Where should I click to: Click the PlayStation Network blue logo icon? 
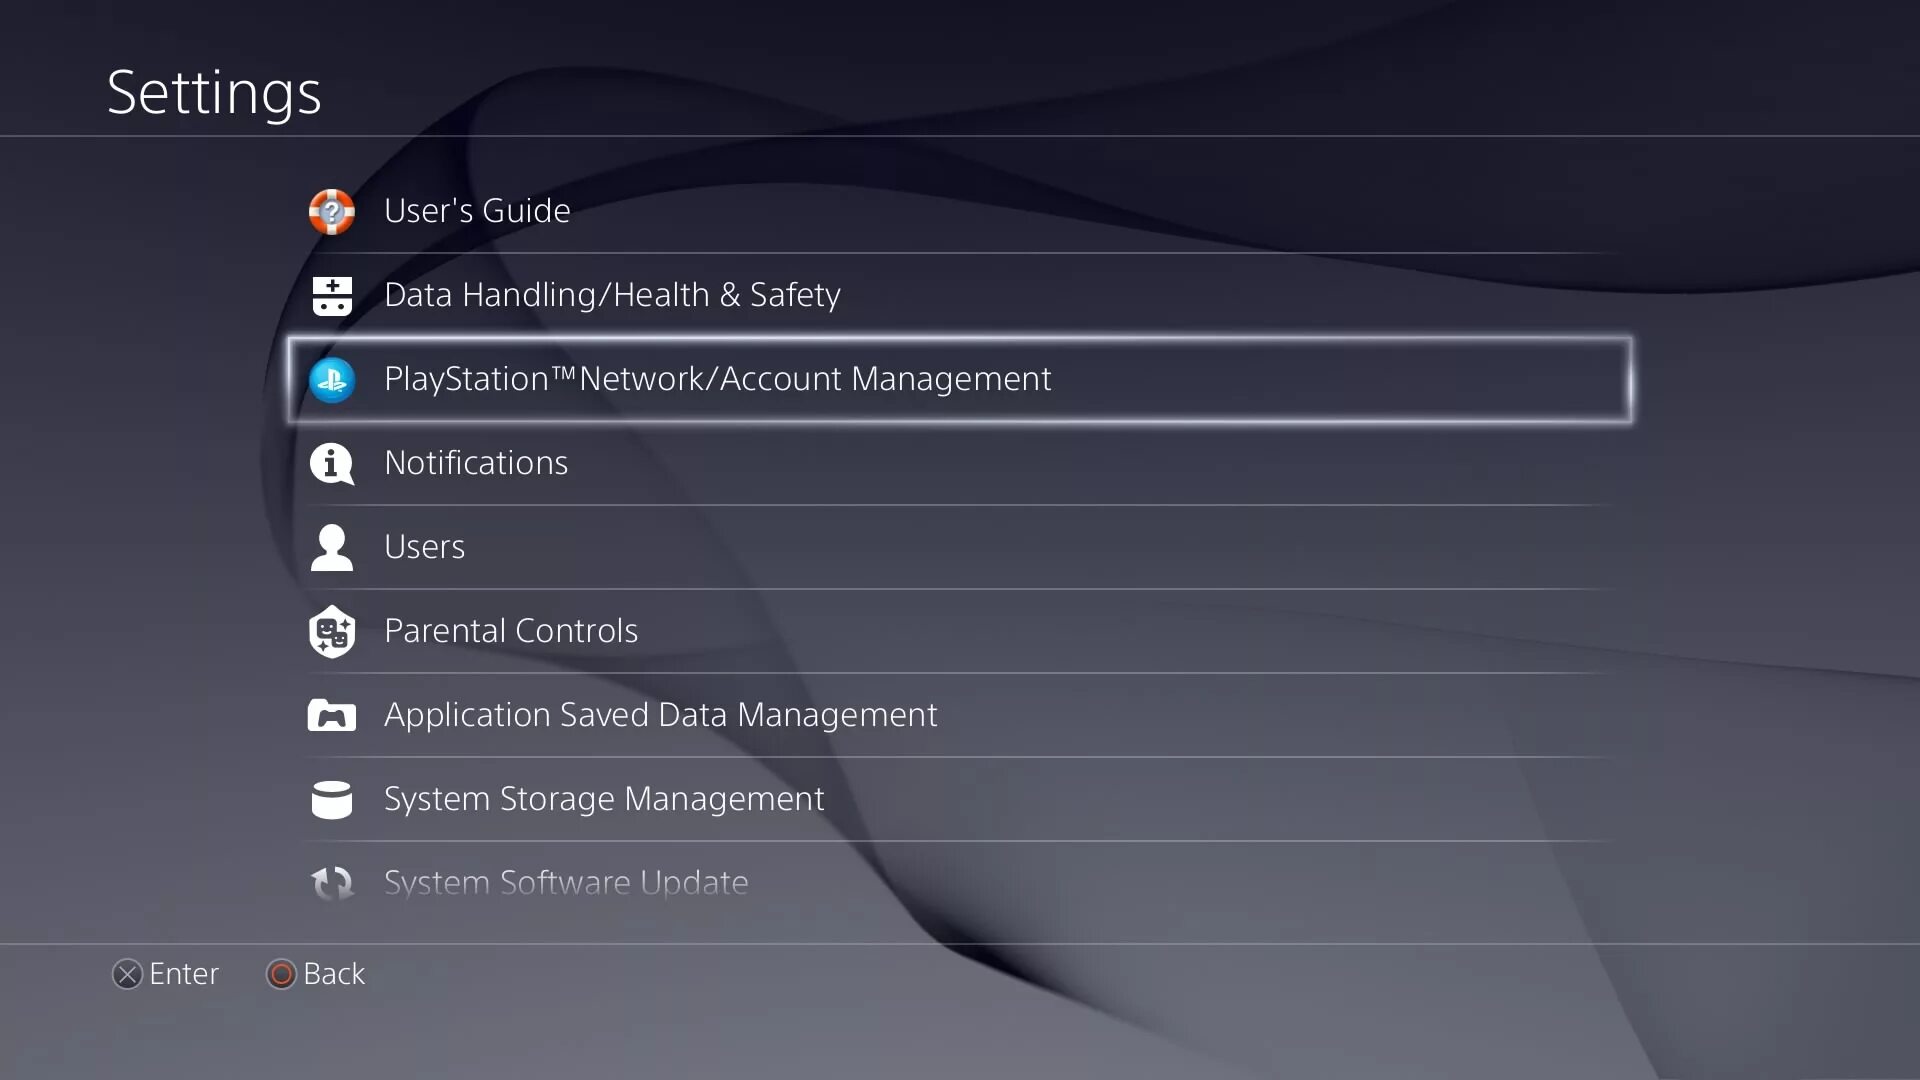[x=331, y=380]
